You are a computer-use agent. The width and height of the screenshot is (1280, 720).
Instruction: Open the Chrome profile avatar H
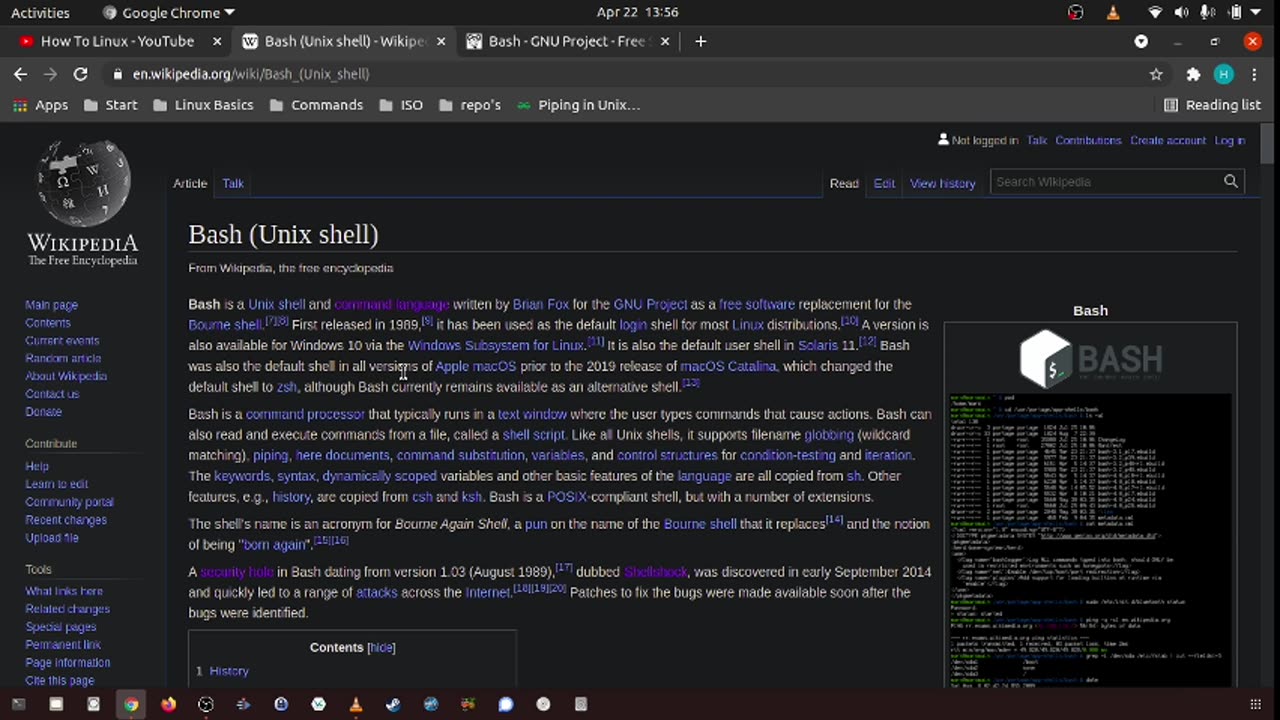point(1223,74)
